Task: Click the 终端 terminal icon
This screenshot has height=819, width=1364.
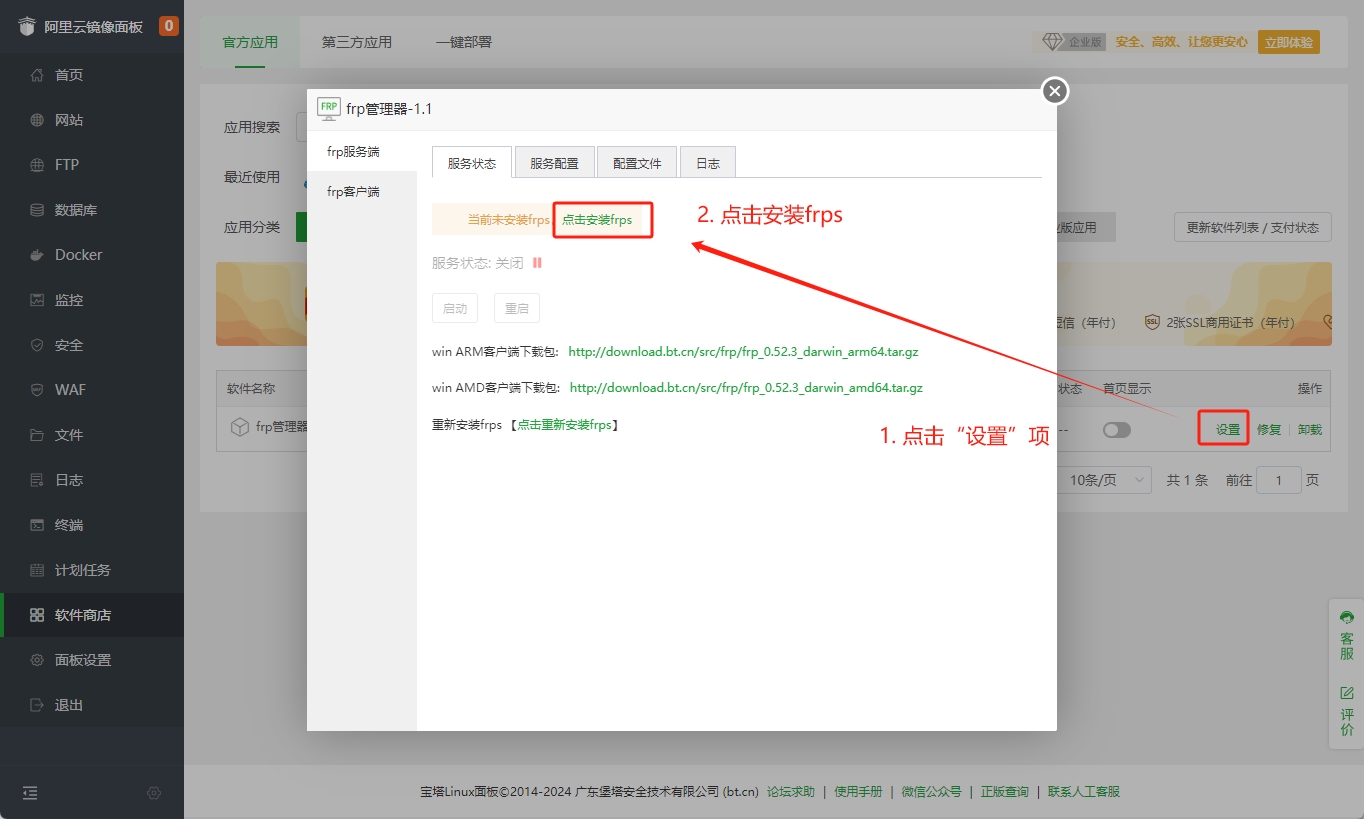Action: pyautogui.click(x=37, y=525)
